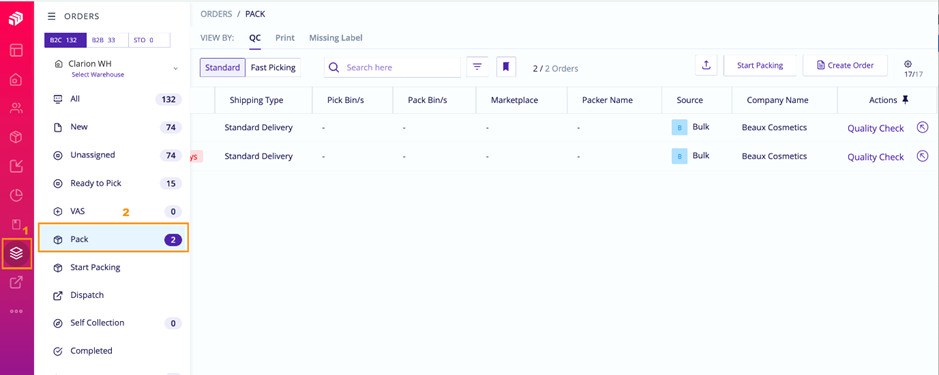Viewport: 939px width, 375px height.
Task: Open first row's arrow detail icon
Action: point(923,127)
